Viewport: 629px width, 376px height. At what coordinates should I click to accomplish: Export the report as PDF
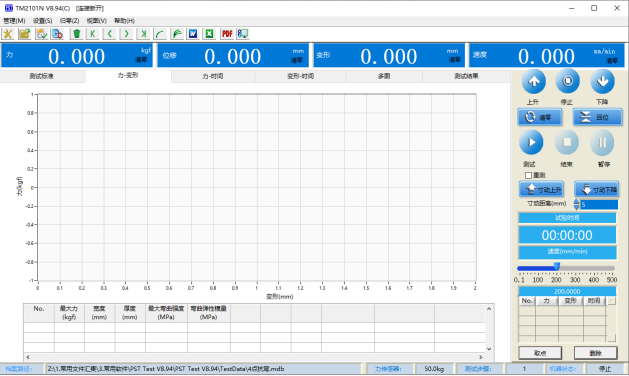[x=227, y=34]
